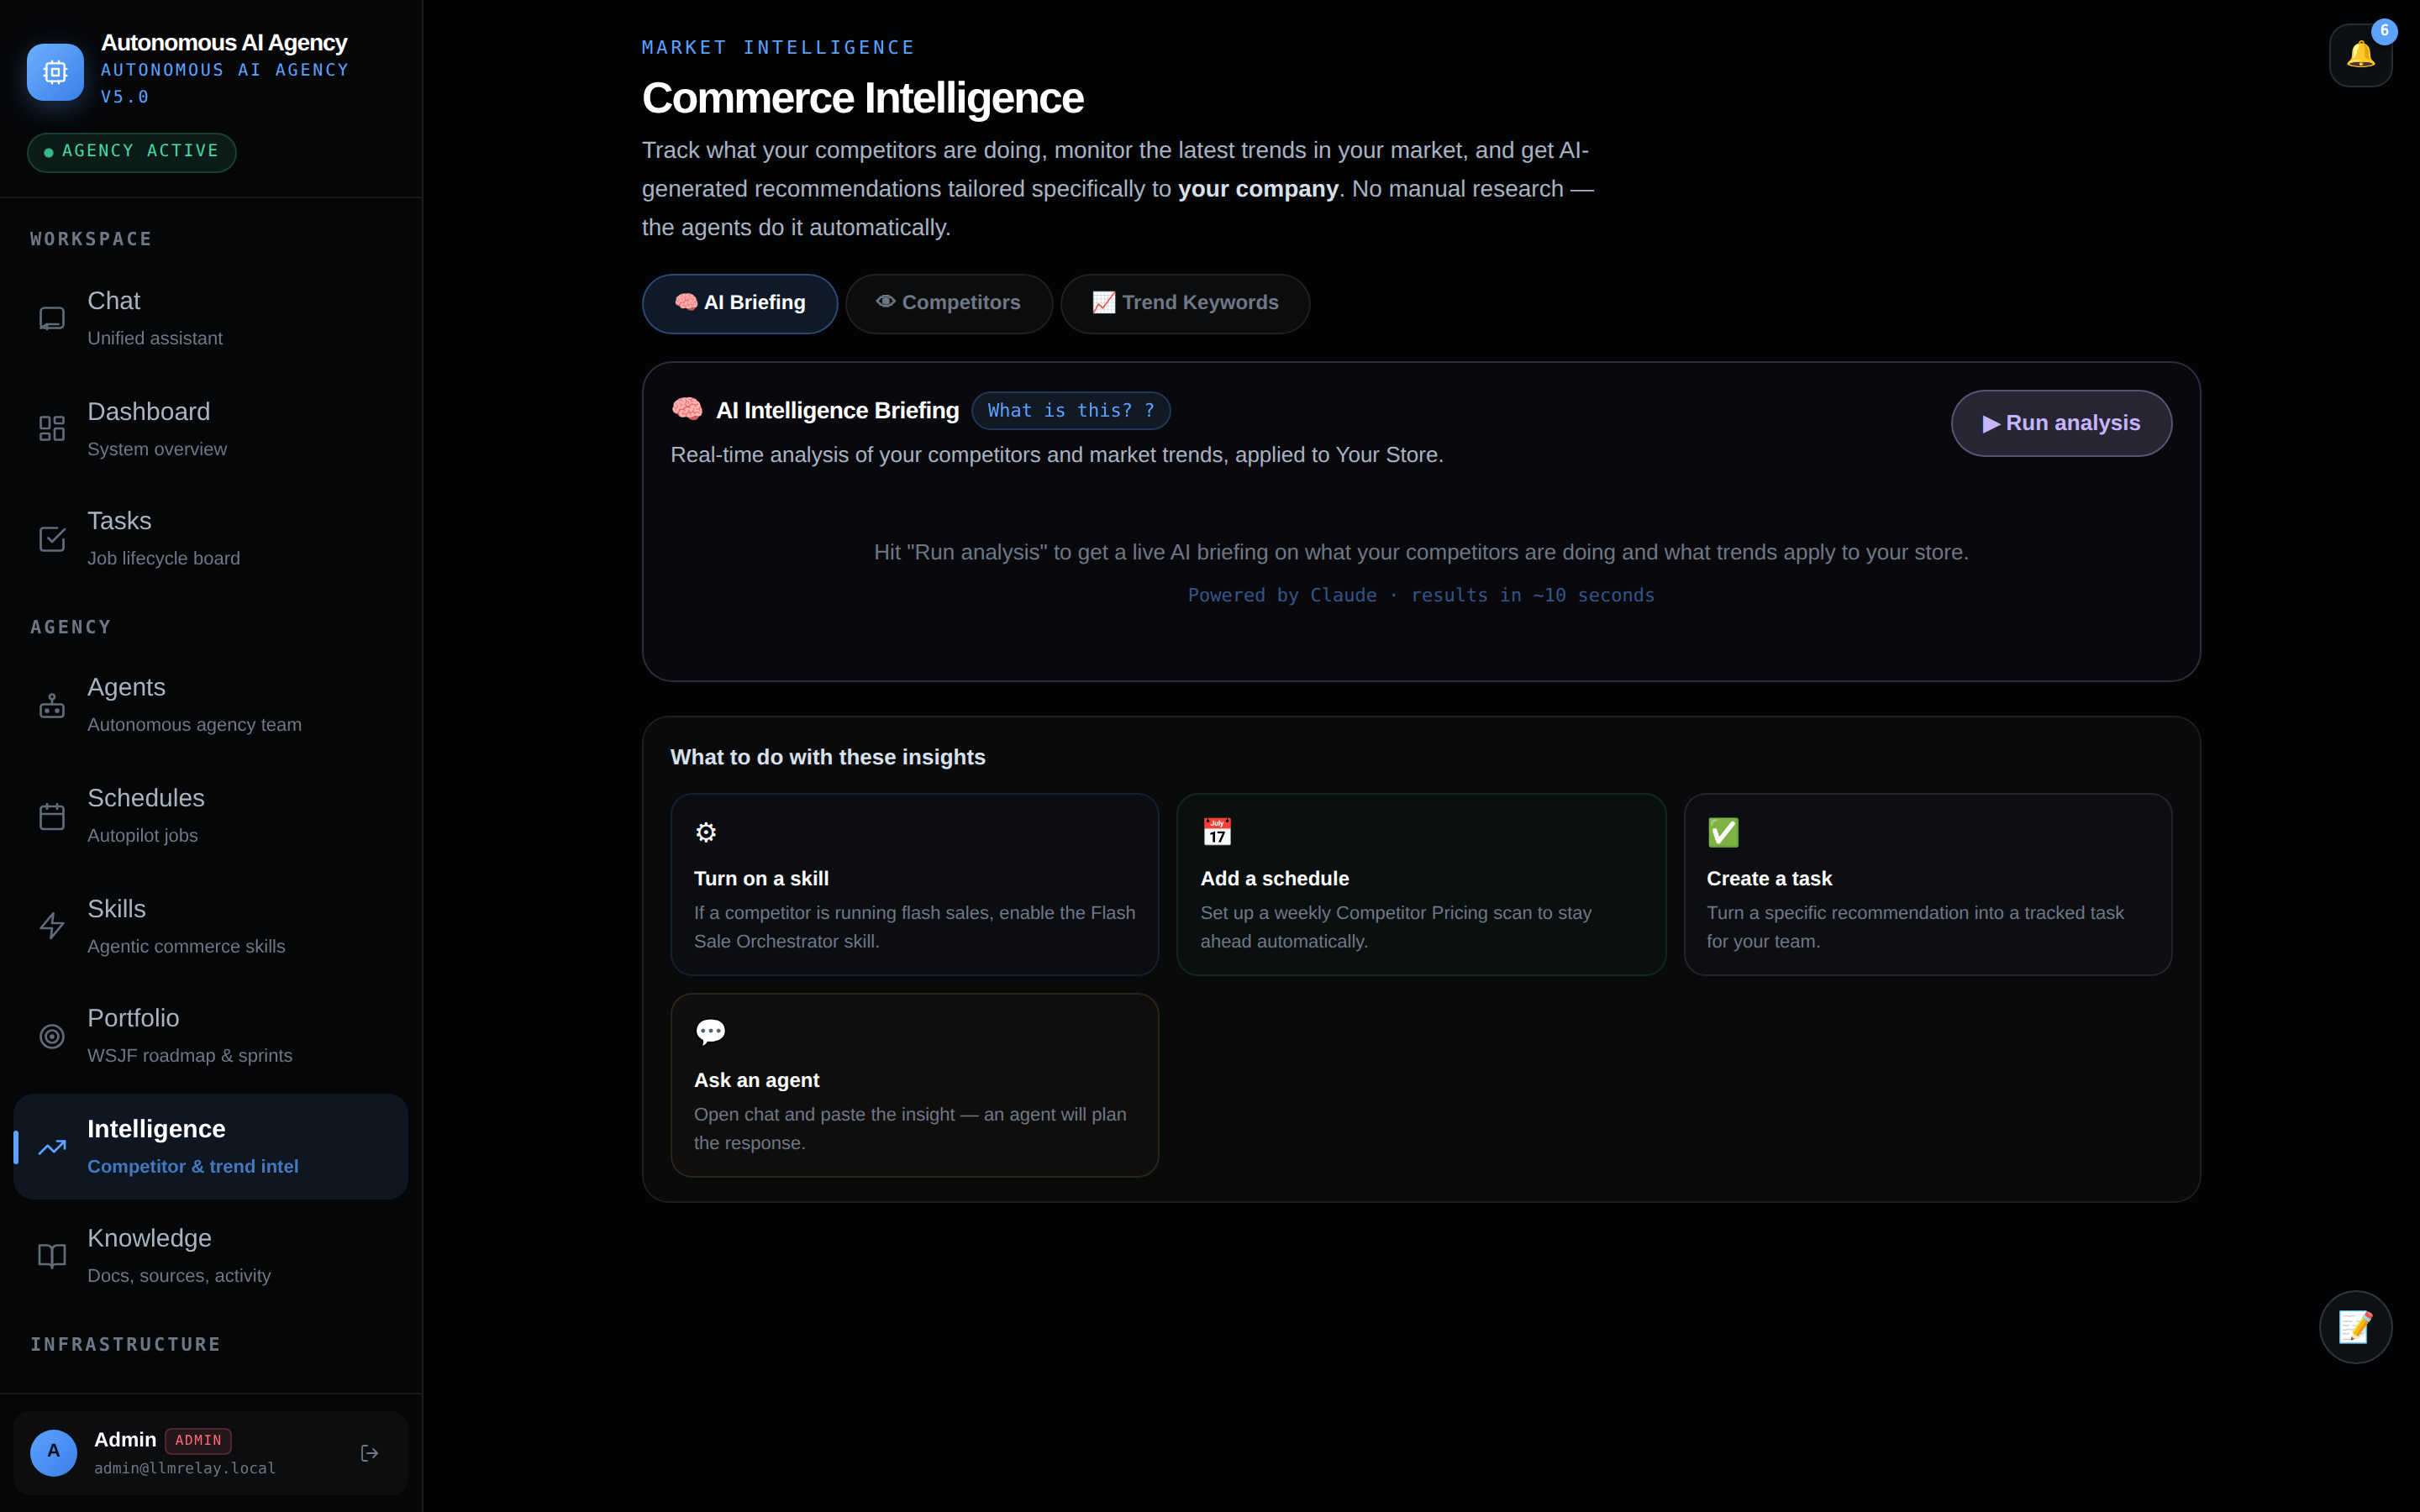Open the Trend Keywords tab
The image size is (2420, 1512).
point(1185,303)
